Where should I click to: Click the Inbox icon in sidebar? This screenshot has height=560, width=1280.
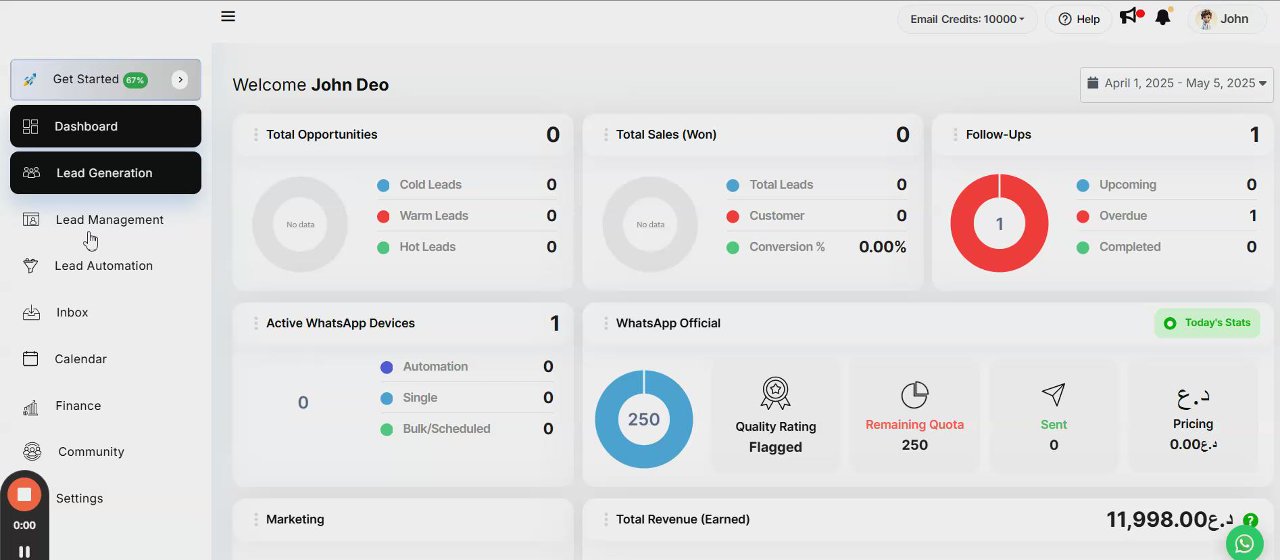point(32,313)
